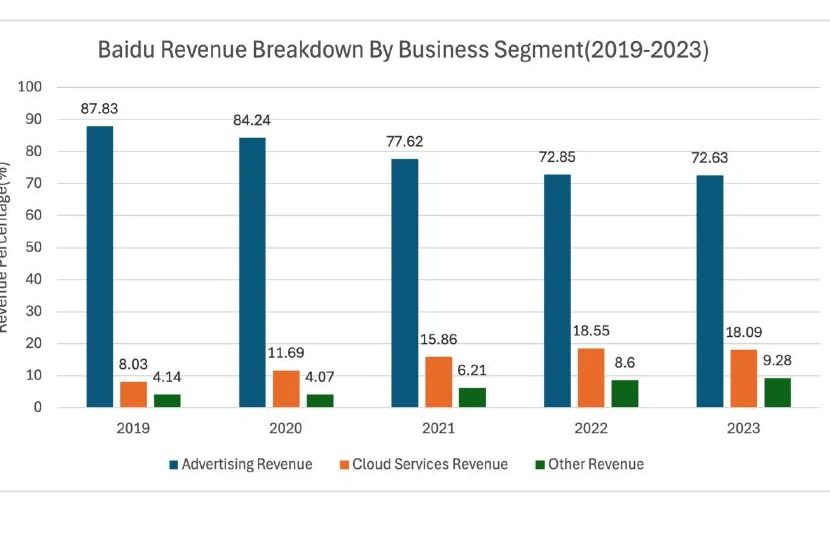The image size is (830, 555).
Task: Click the 2021 x-axis year label
Action: (438, 428)
